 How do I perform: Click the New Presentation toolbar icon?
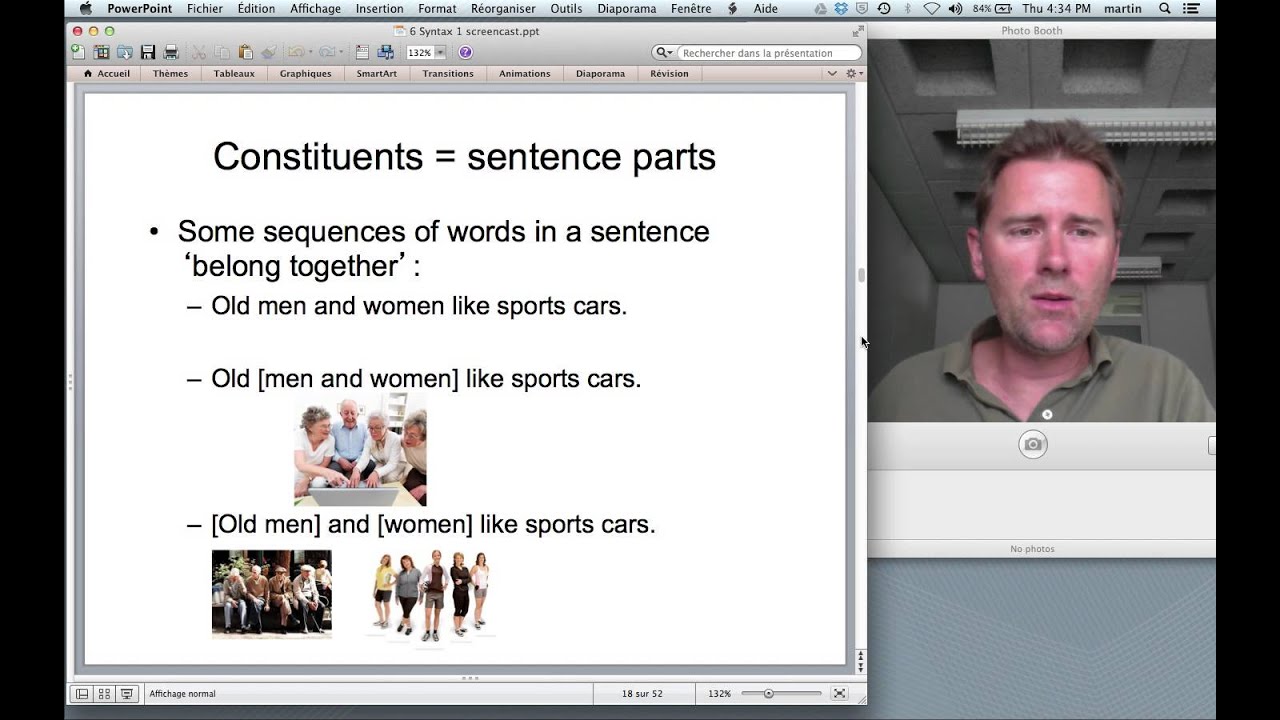click(x=77, y=52)
